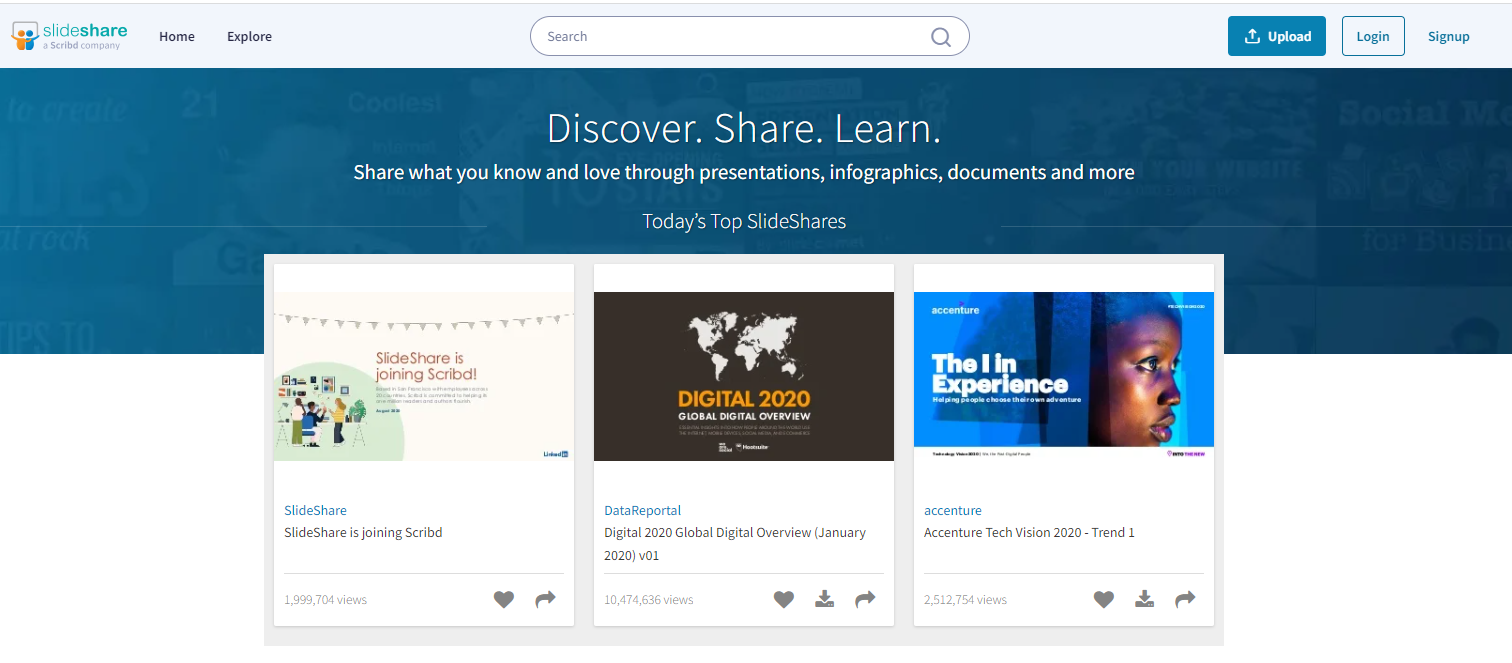Open the Explore menu item
This screenshot has height=663, width=1512.
[x=249, y=36]
